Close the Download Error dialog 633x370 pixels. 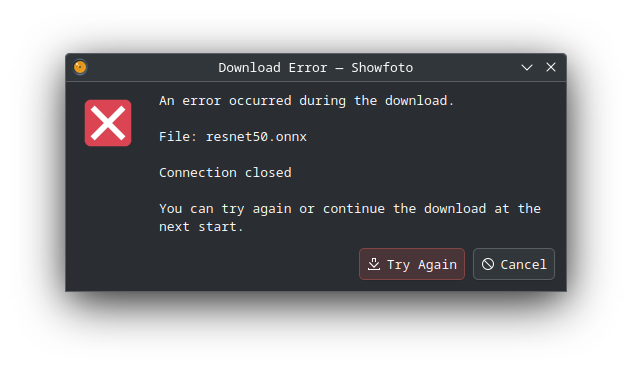tap(551, 67)
